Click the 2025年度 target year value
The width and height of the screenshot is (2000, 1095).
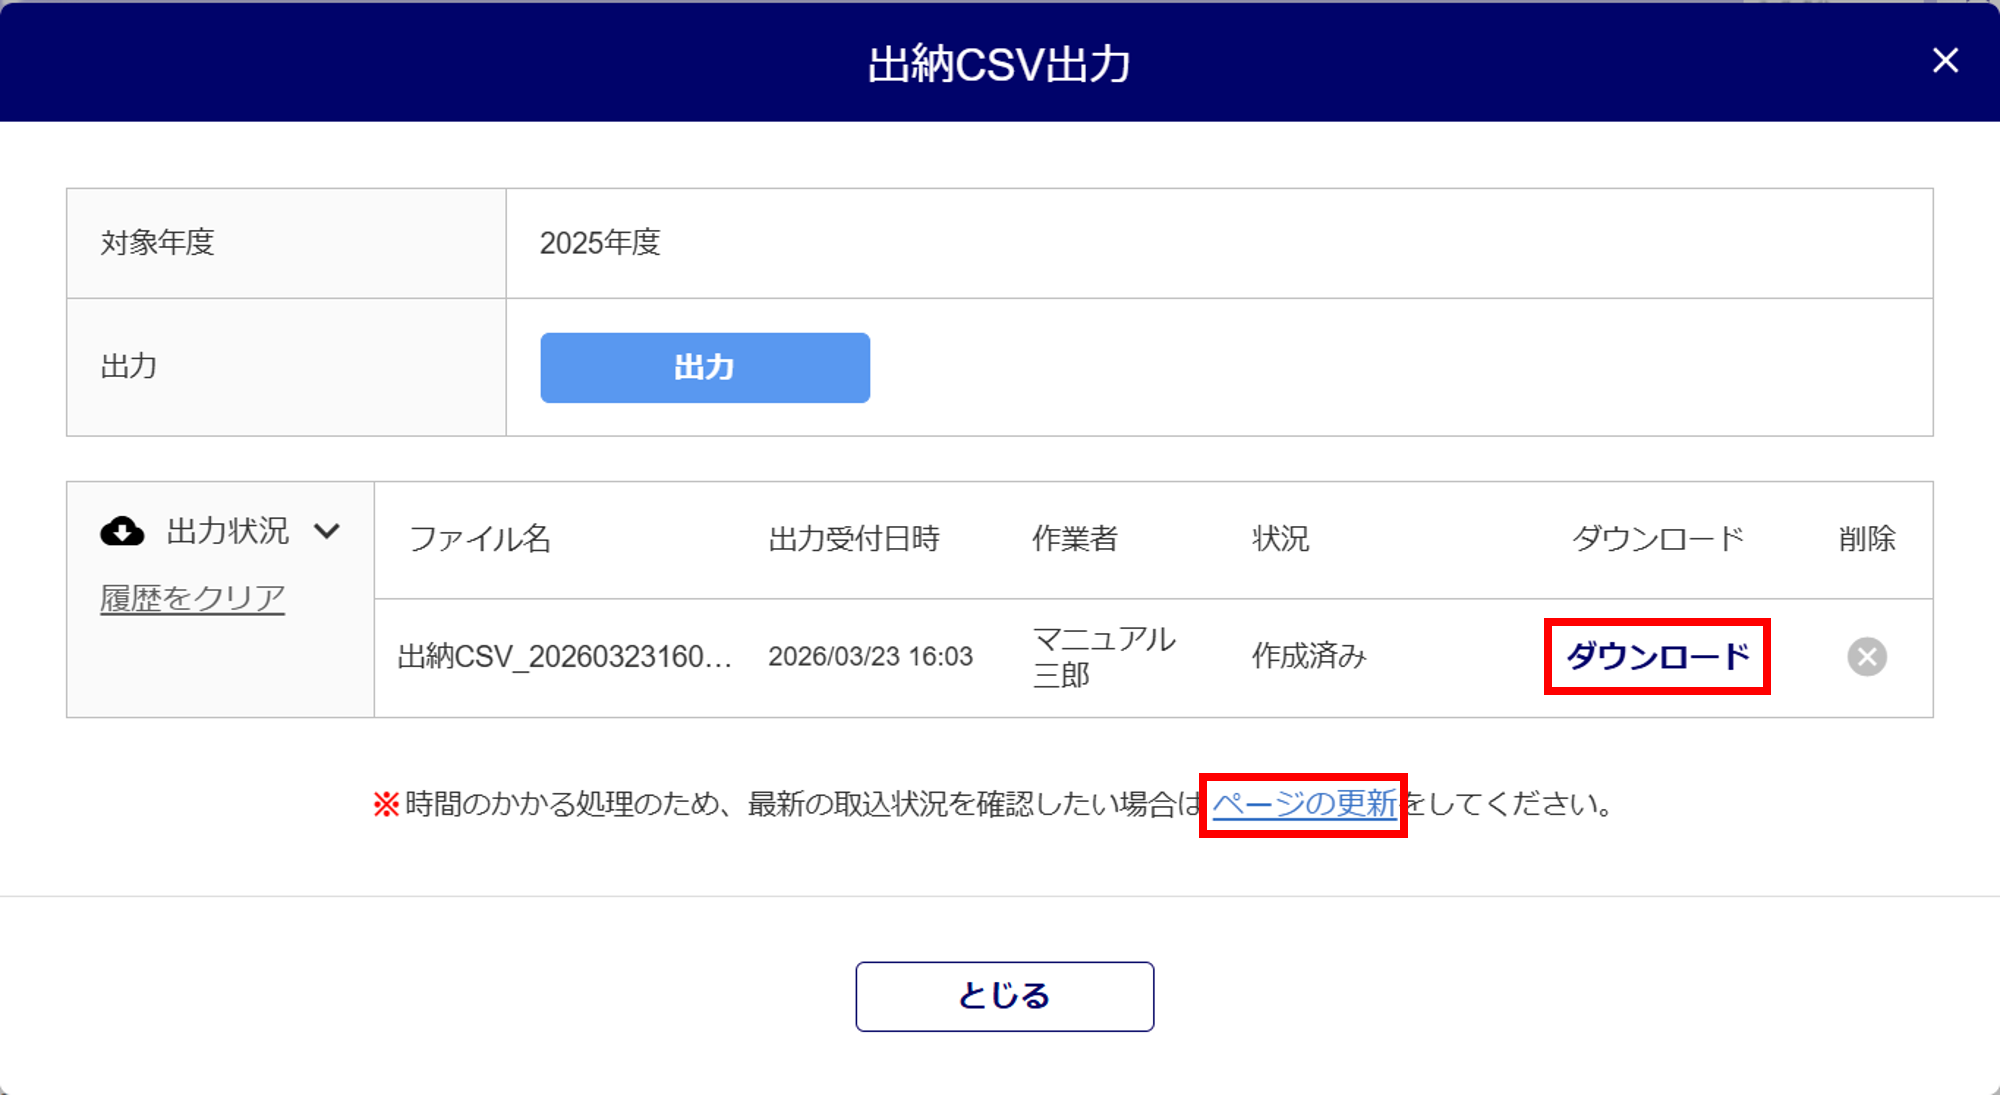600,243
